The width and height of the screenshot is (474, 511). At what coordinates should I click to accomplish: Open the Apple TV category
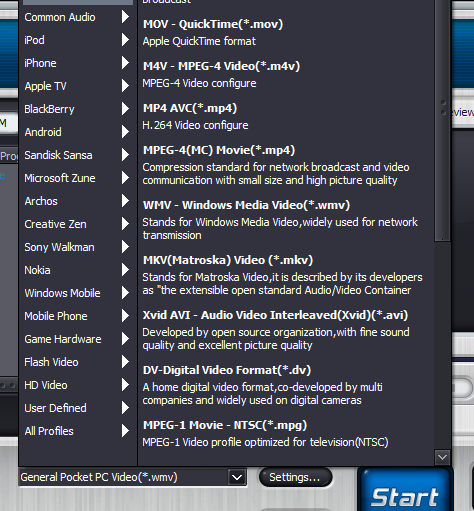point(78,86)
